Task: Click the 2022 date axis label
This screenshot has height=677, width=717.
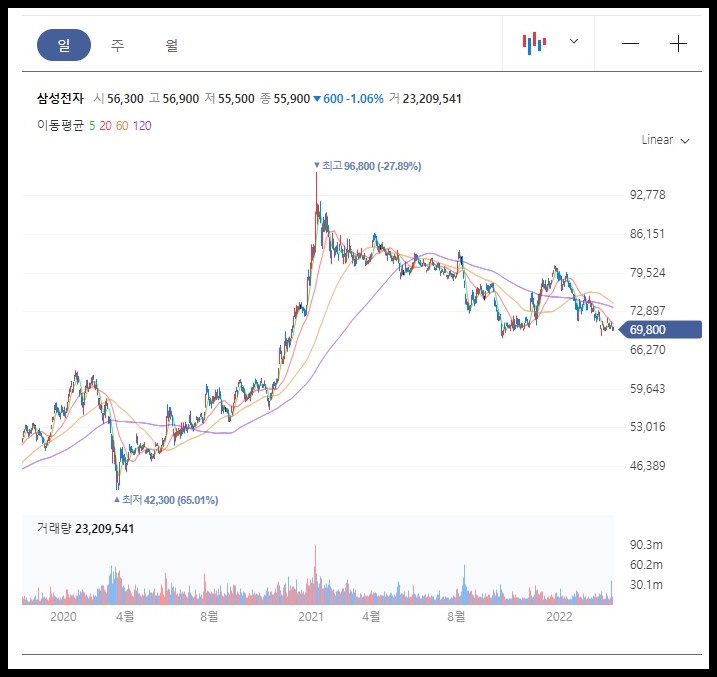Action: click(x=559, y=617)
